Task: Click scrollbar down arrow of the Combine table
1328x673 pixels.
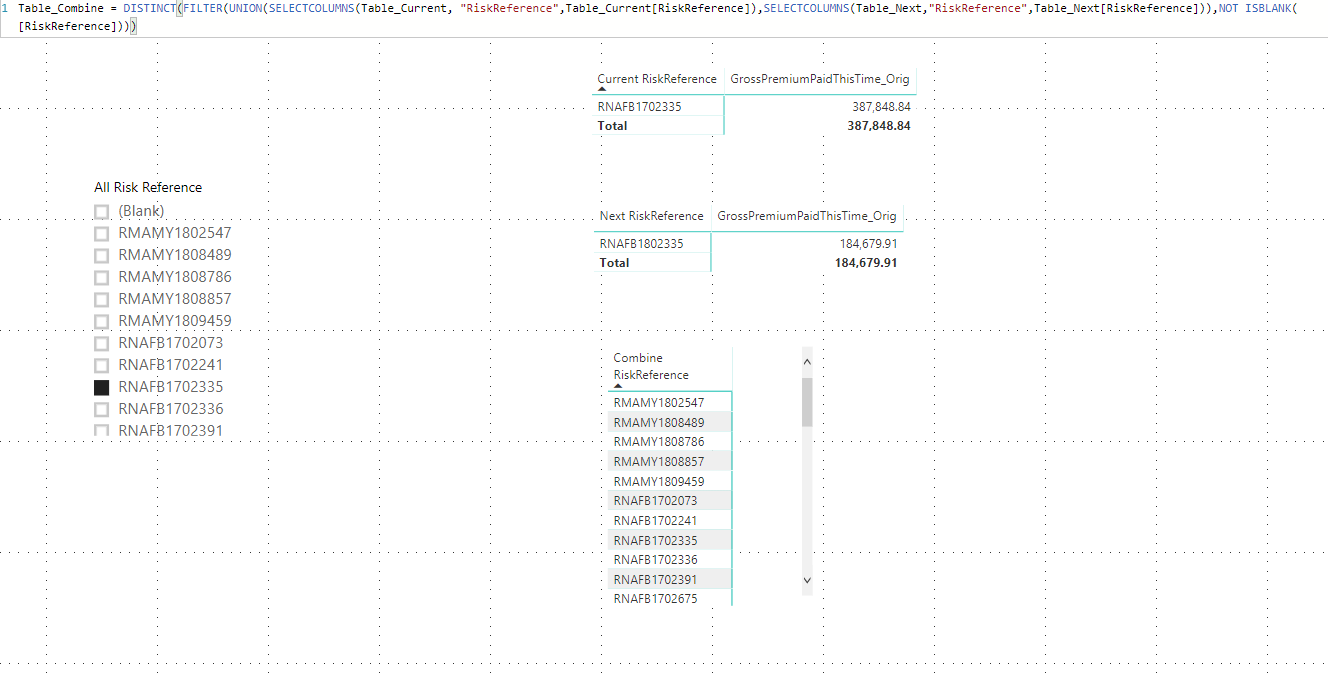Action: click(807, 580)
